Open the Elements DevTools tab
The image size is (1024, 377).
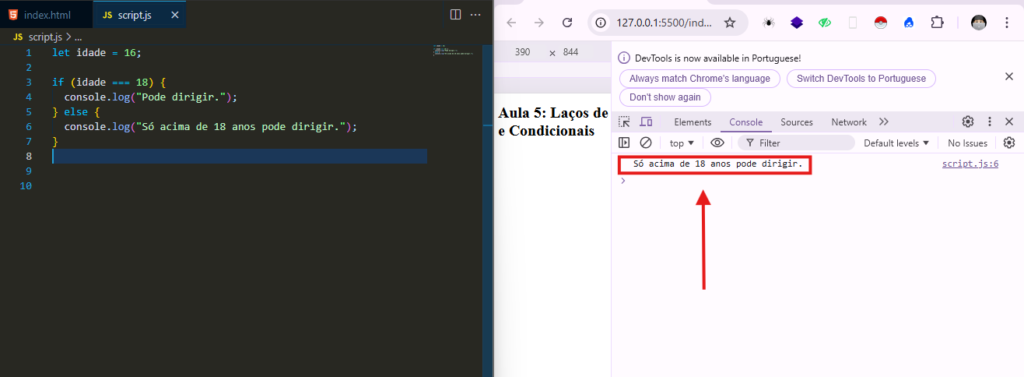(x=692, y=122)
